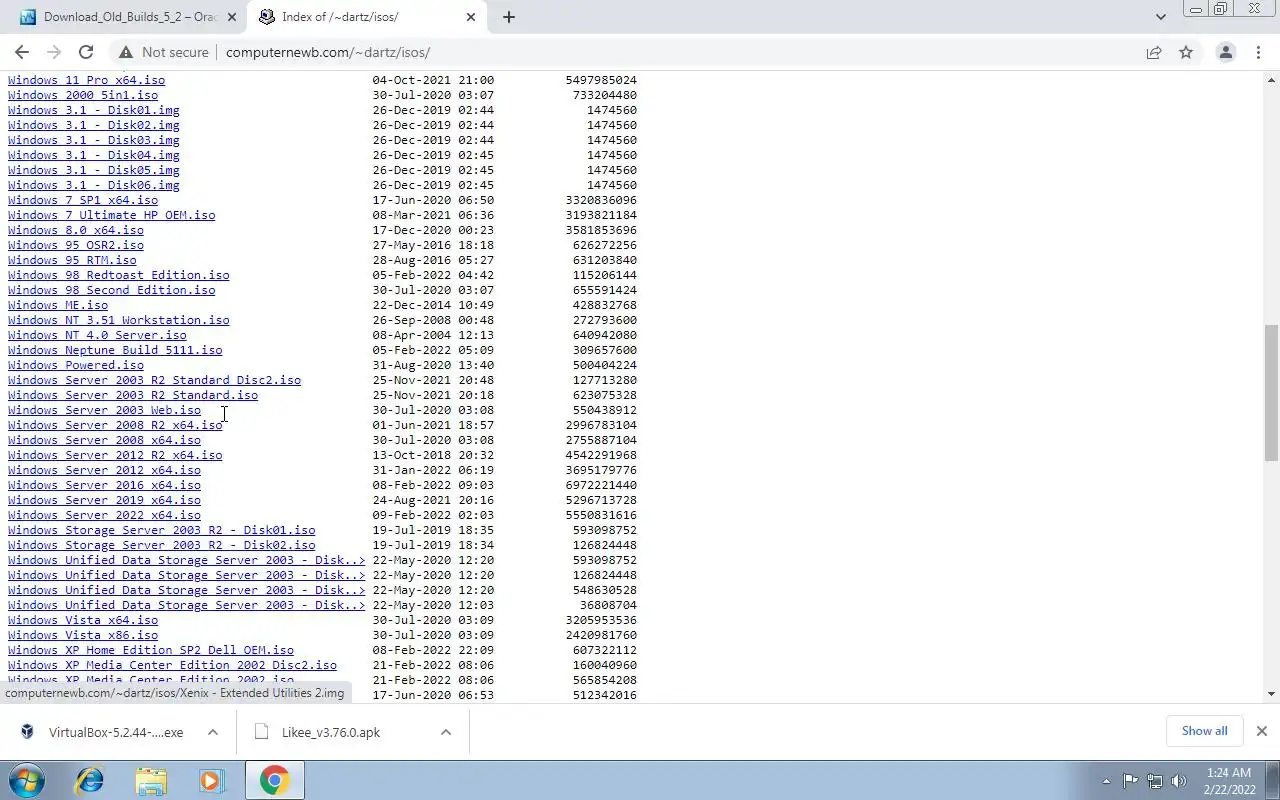
Task: Open Action Center flag icon
Action: click(1130, 781)
